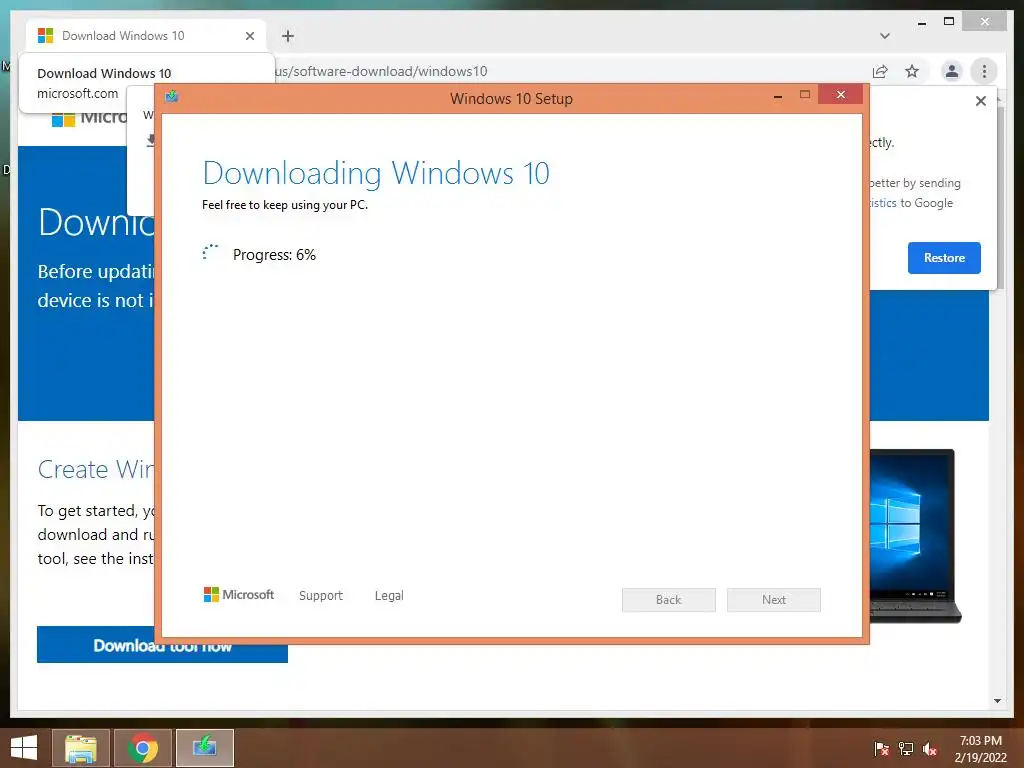Click the disabled Next button
The width and height of the screenshot is (1024, 768).
774,600
